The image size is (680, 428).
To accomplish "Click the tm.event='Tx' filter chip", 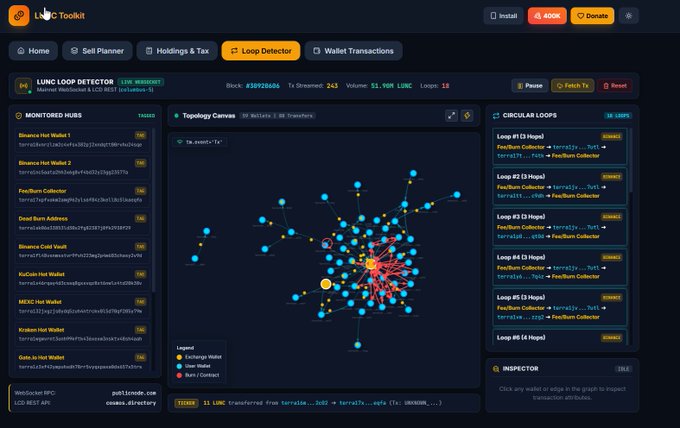I will pyautogui.click(x=200, y=142).
